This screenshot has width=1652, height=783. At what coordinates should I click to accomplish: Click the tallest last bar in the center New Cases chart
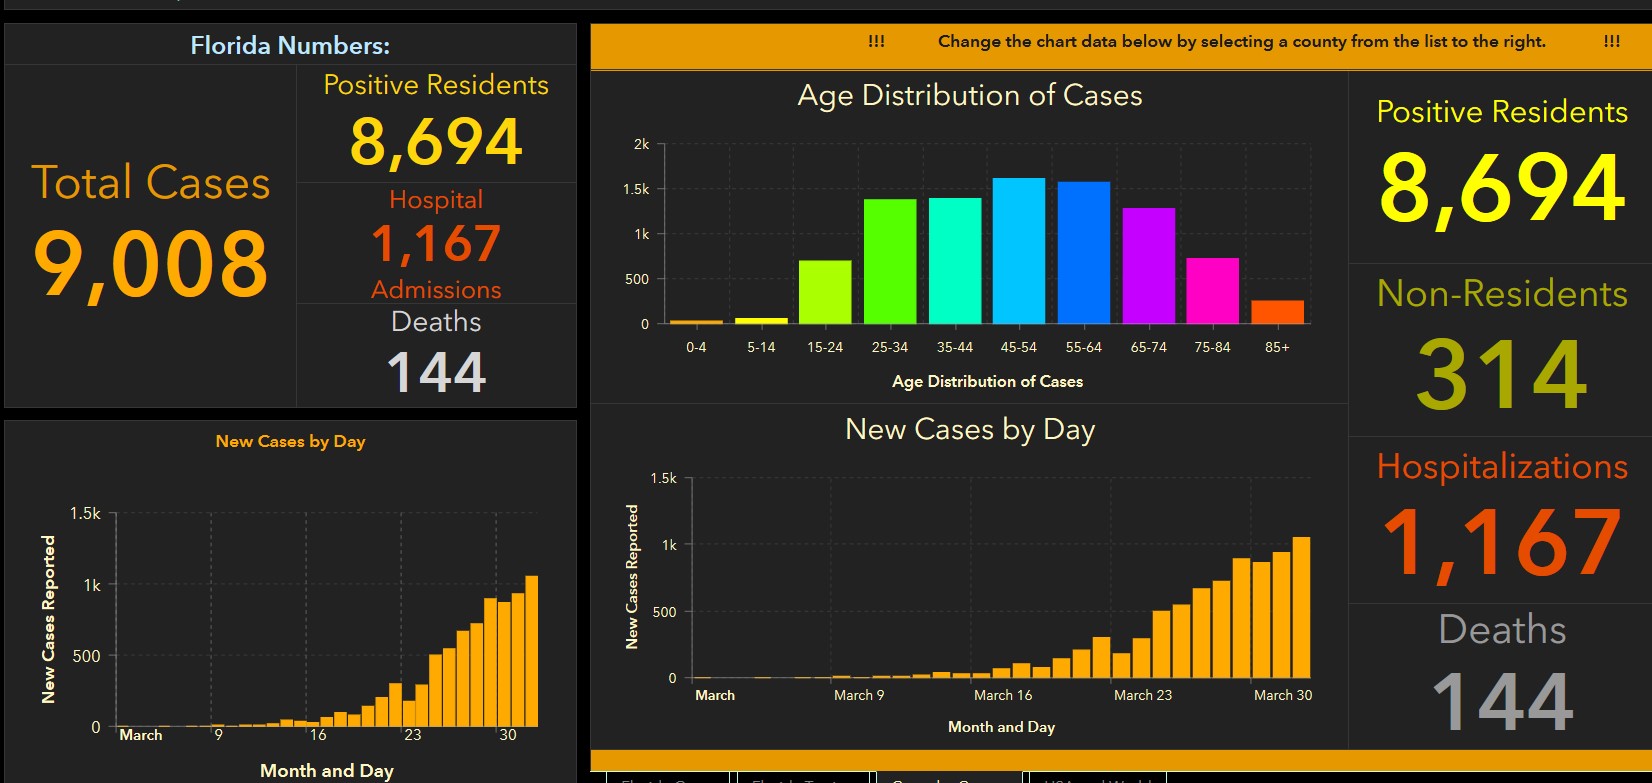pyautogui.click(x=1301, y=608)
